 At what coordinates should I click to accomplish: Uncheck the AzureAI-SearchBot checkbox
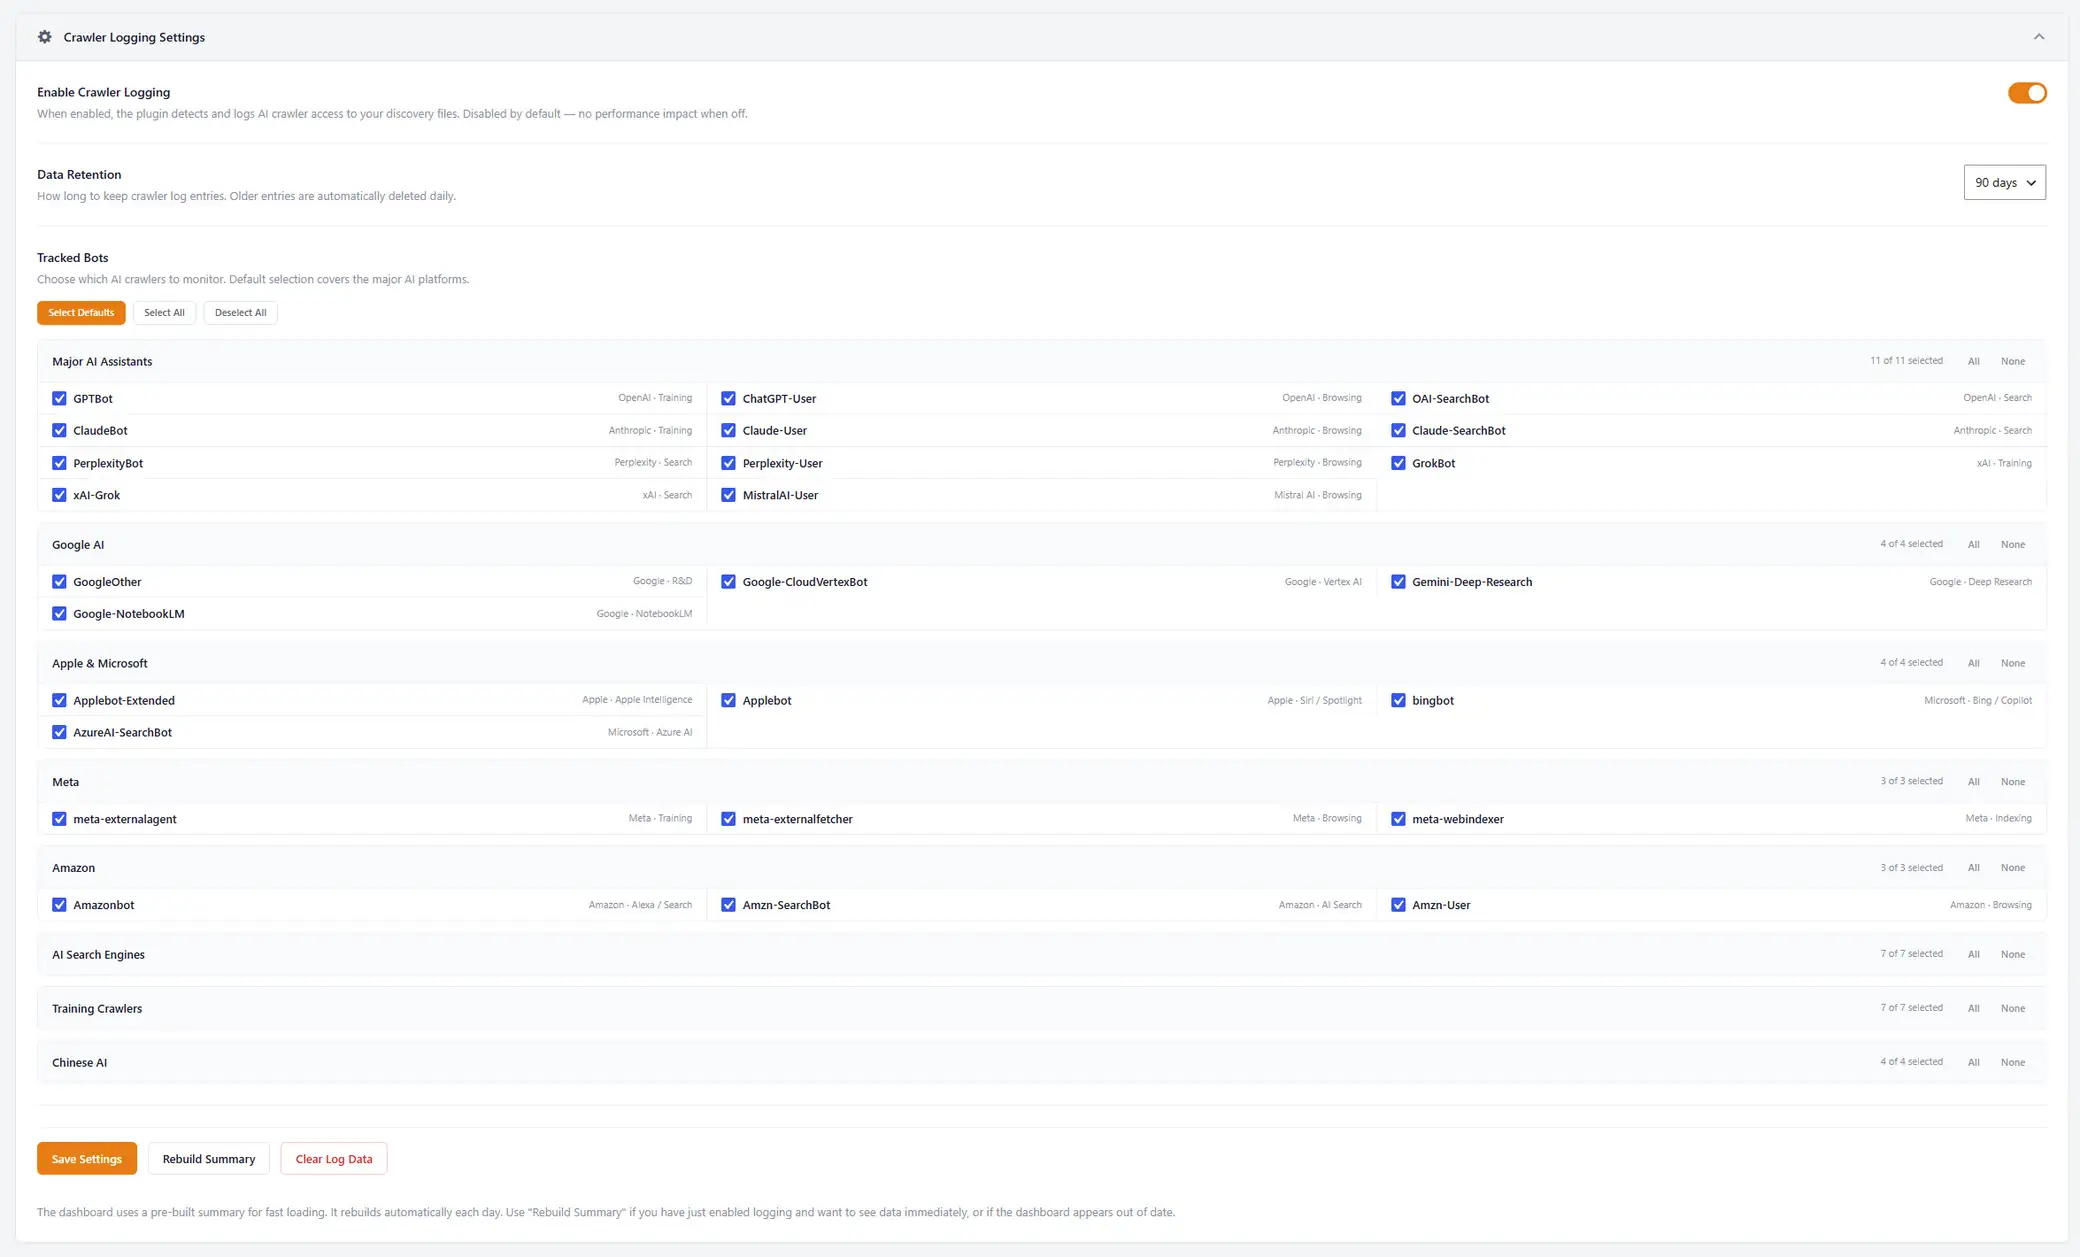pos(59,733)
